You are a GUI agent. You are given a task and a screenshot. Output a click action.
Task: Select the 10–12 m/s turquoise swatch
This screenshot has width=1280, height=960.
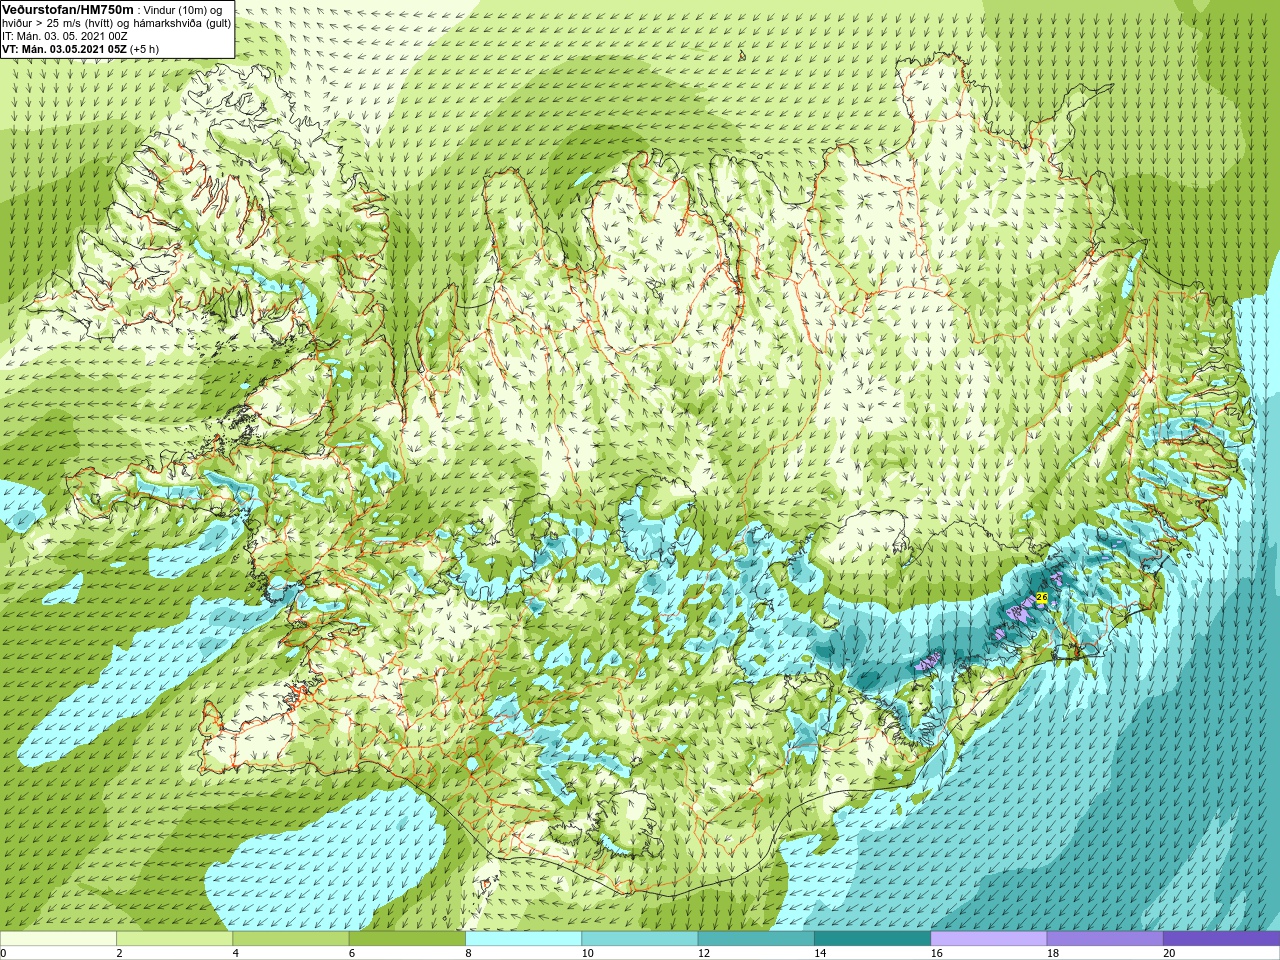click(639, 939)
